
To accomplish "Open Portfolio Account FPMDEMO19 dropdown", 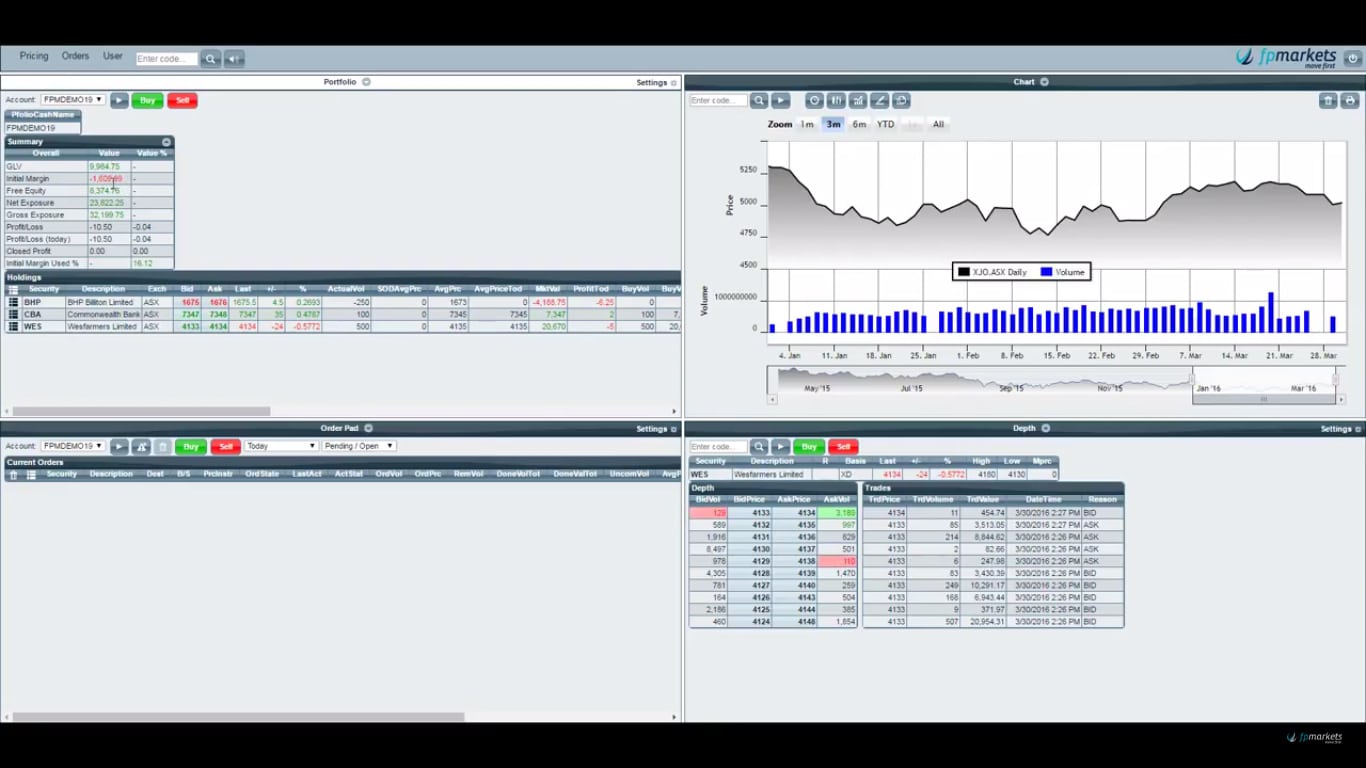I will point(73,100).
